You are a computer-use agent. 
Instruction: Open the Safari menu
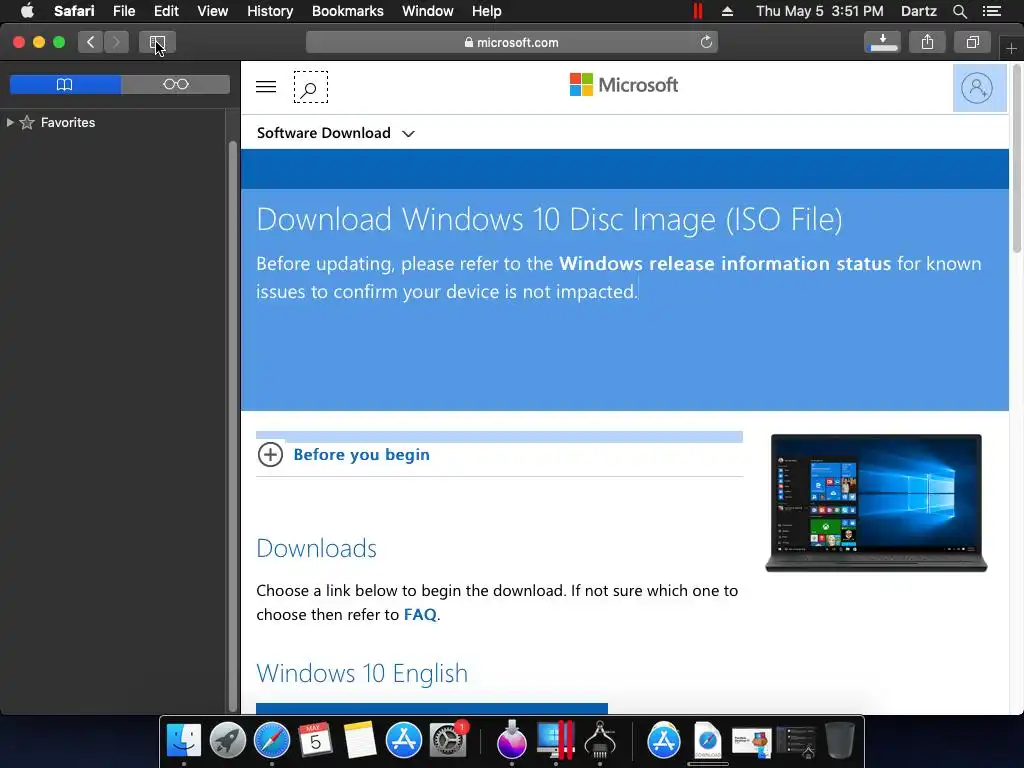coord(74,11)
